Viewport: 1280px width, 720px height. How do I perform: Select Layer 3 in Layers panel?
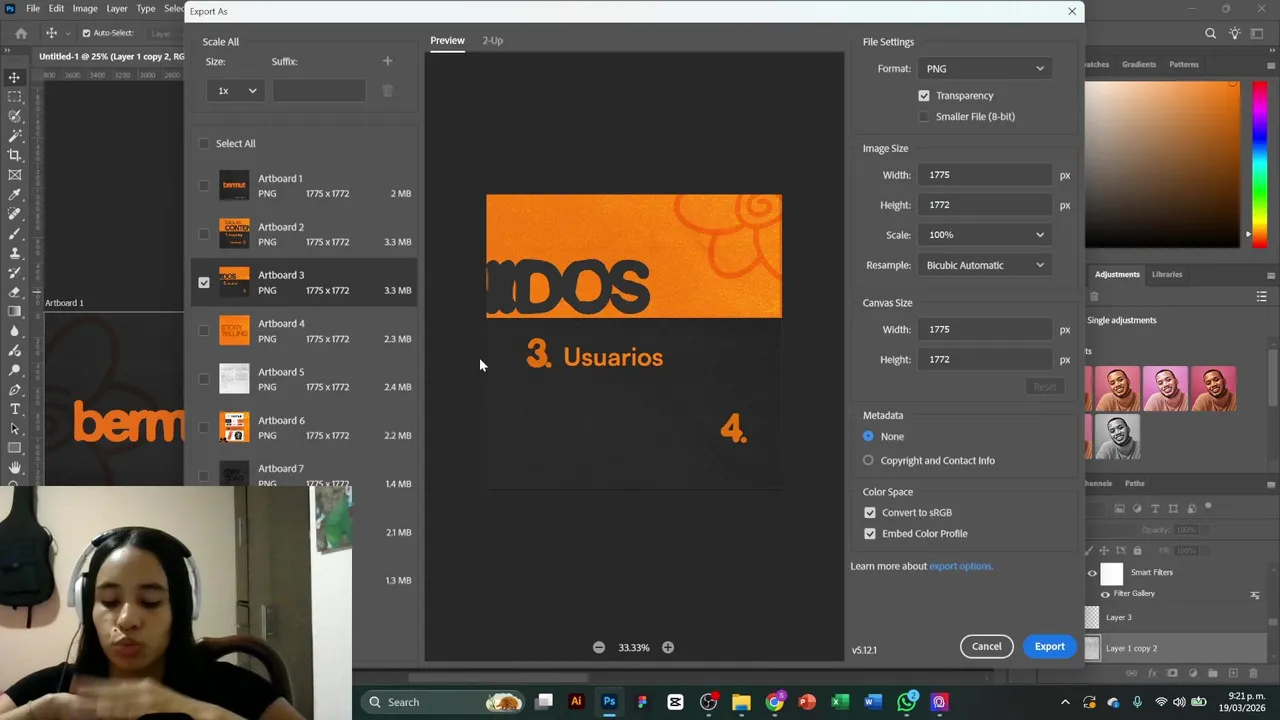(1118, 618)
